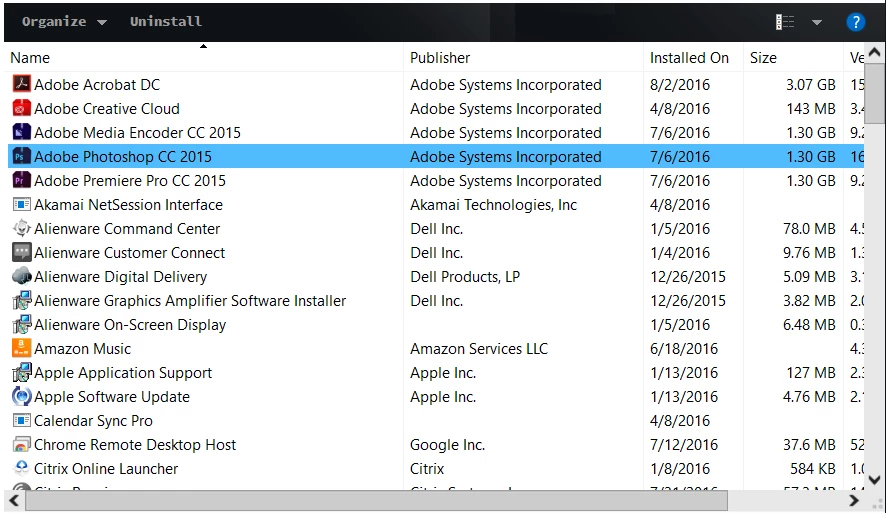Select the Akamai NetSession Interface name
886x513 pixels.
pyautogui.click(x=128, y=205)
